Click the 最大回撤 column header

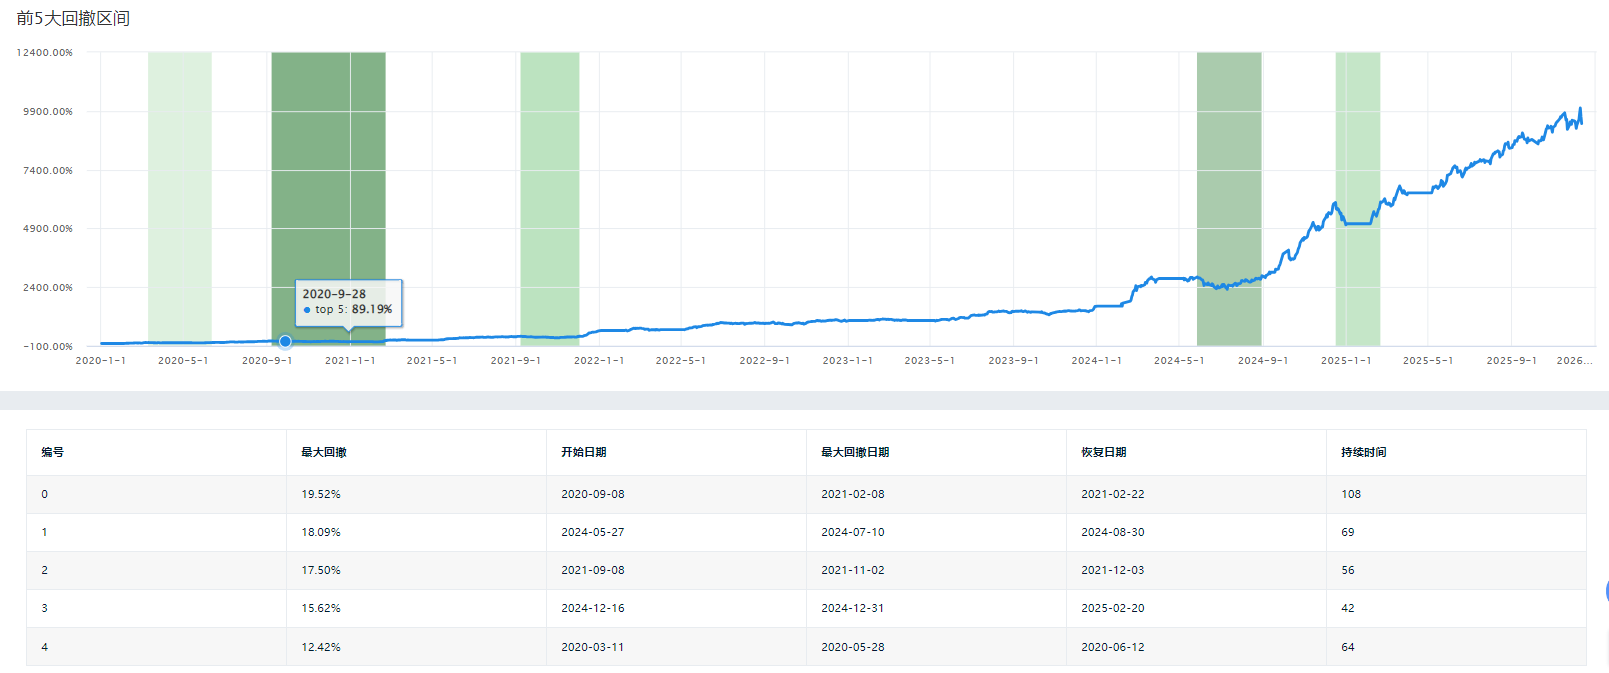point(324,452)
